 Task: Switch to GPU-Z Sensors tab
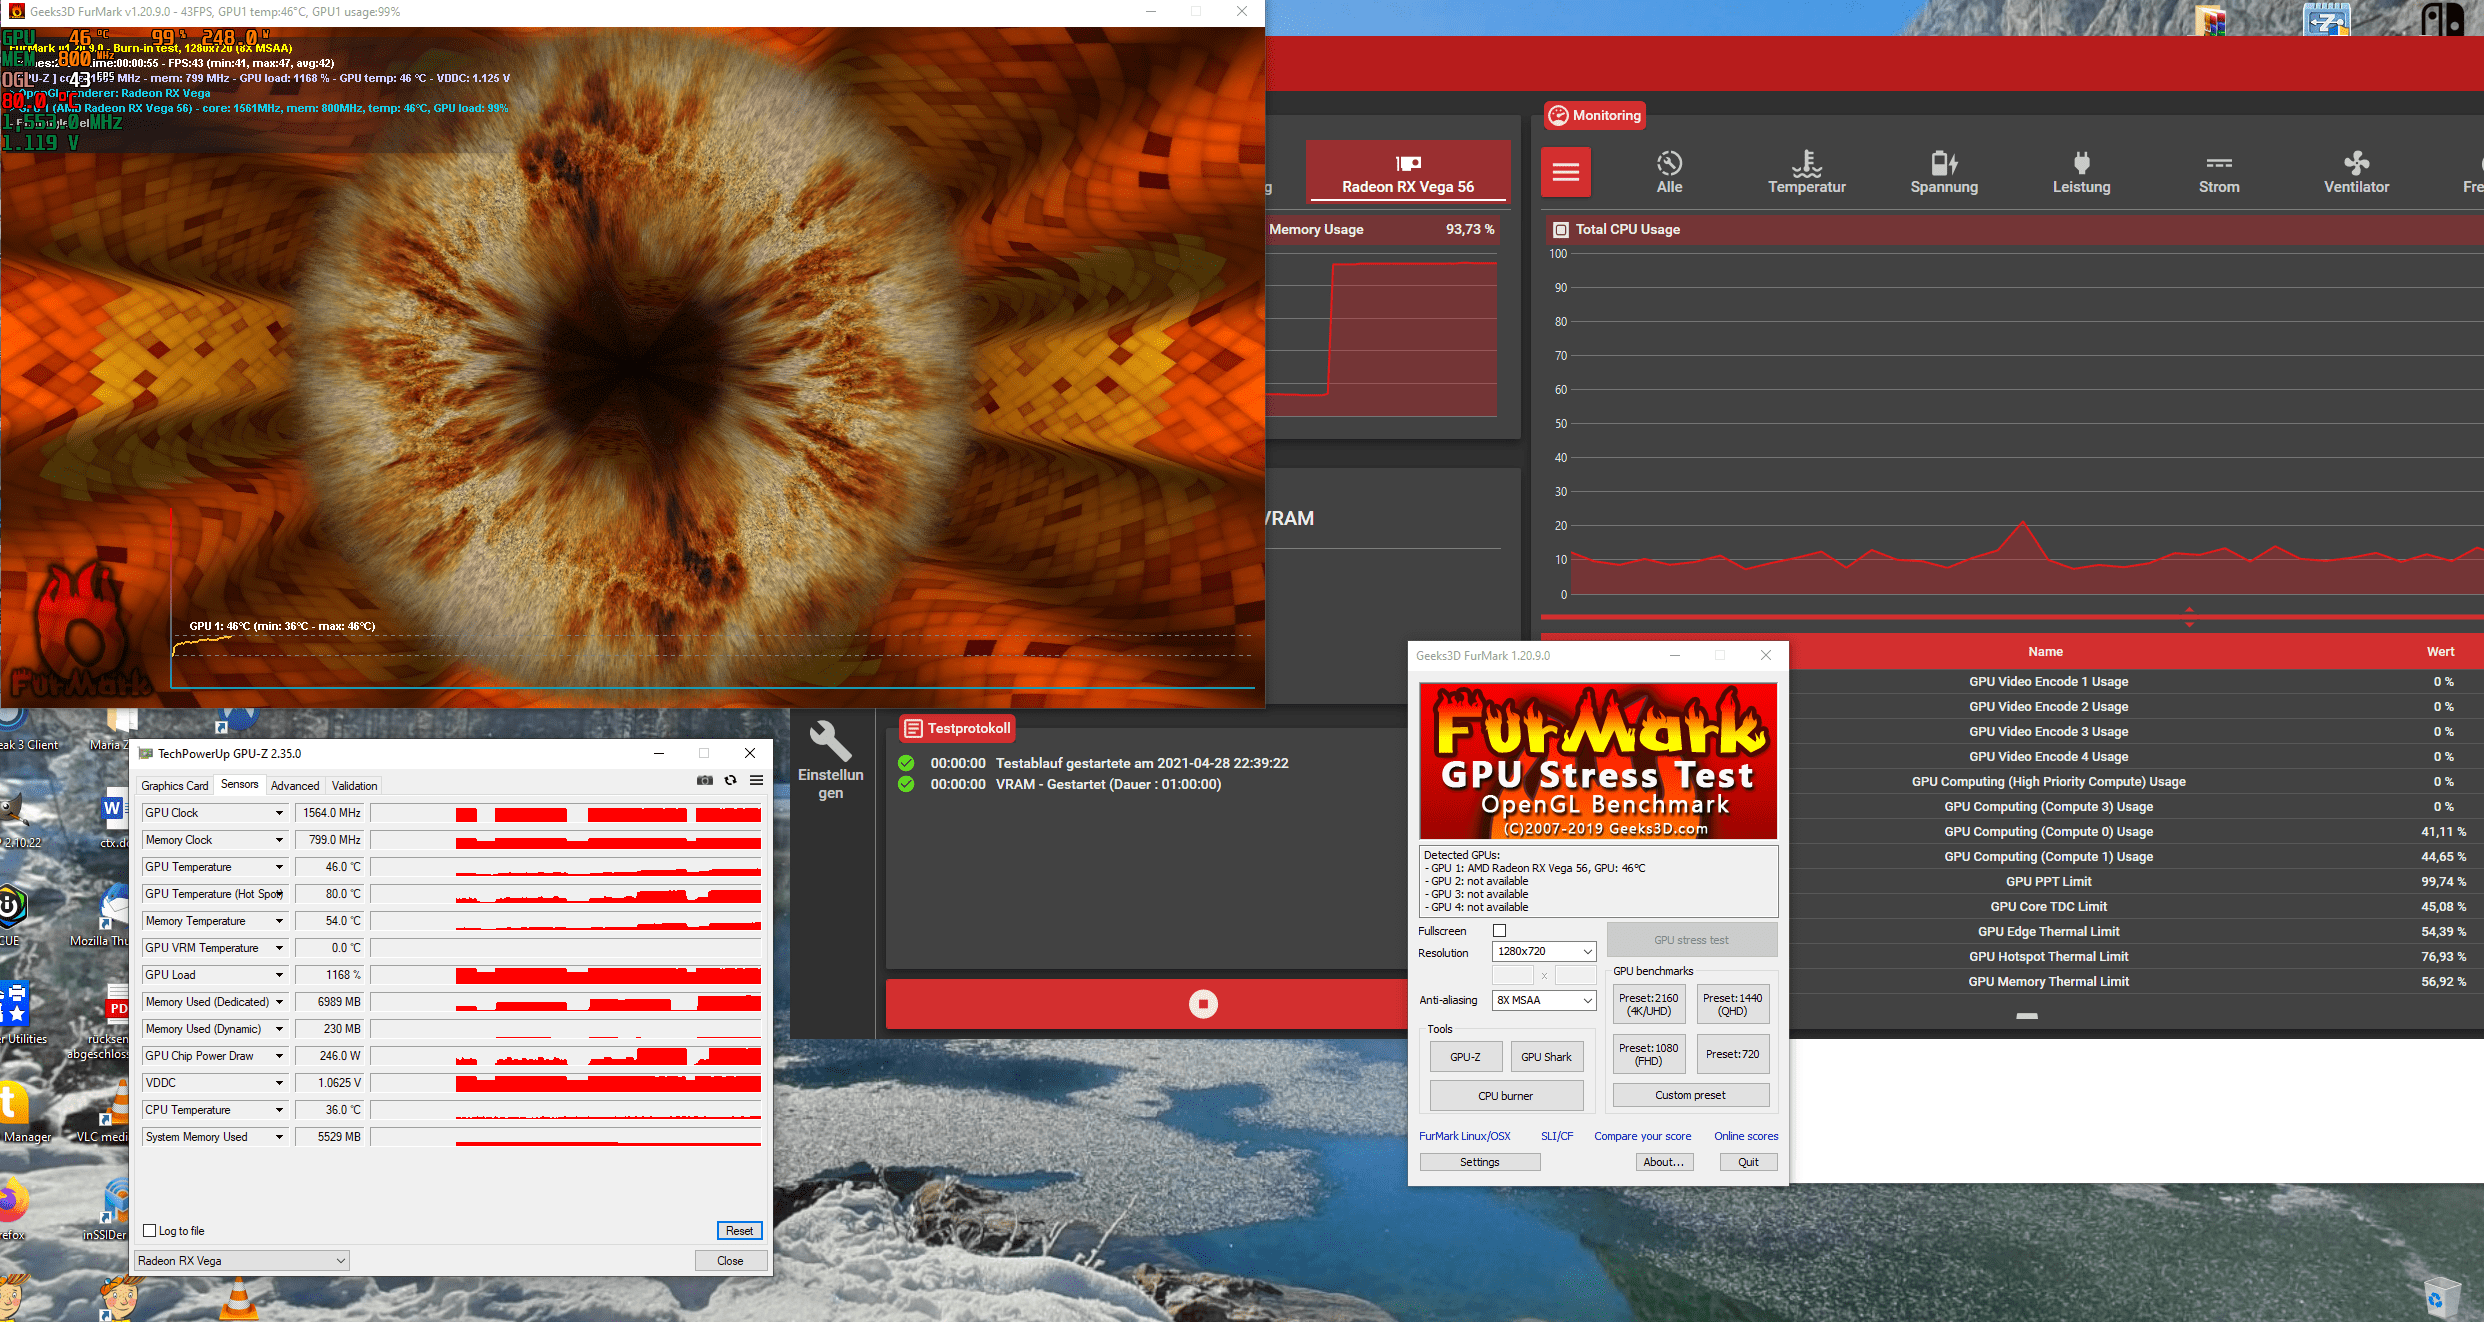click(x=240, y=785)
